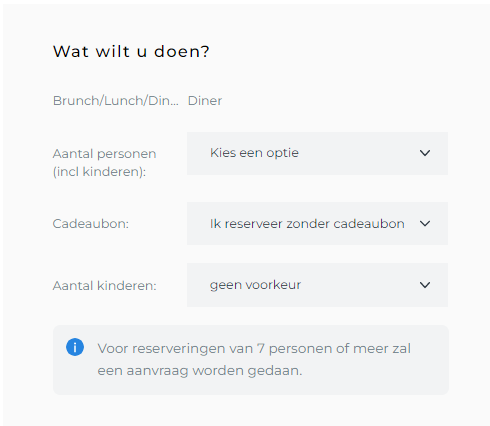Click chevron arrow in Aantal personen dropdown

[425, 153]
